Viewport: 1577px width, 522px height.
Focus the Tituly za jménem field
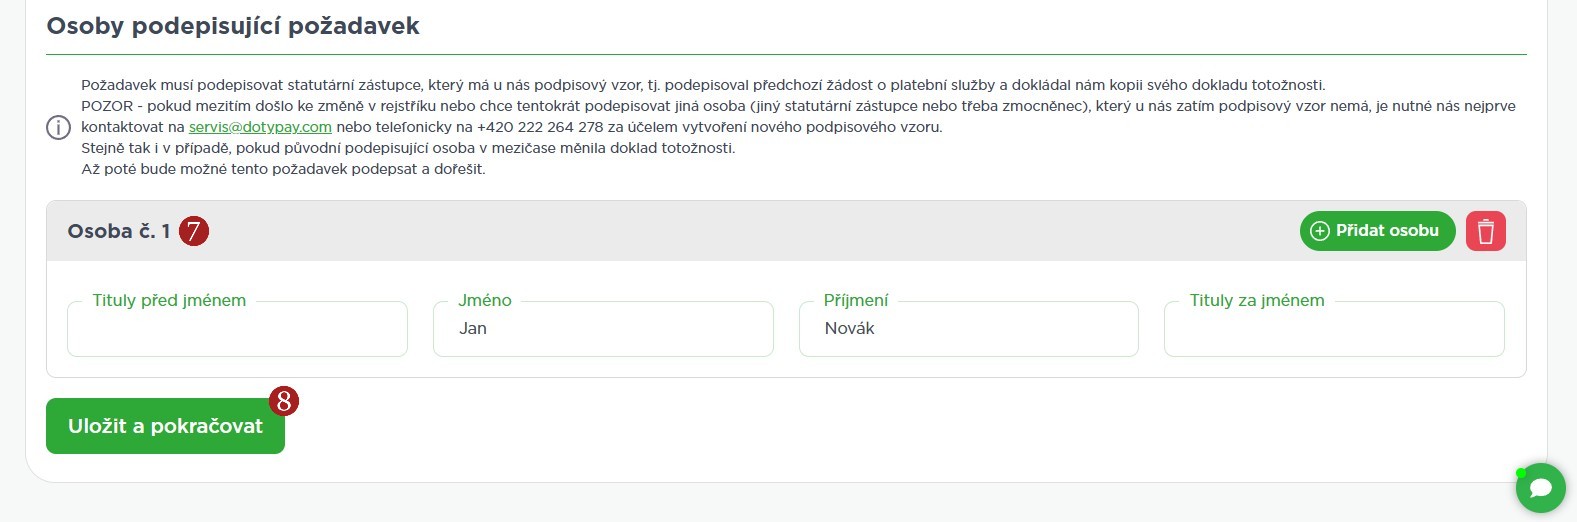click(1334, 330)
